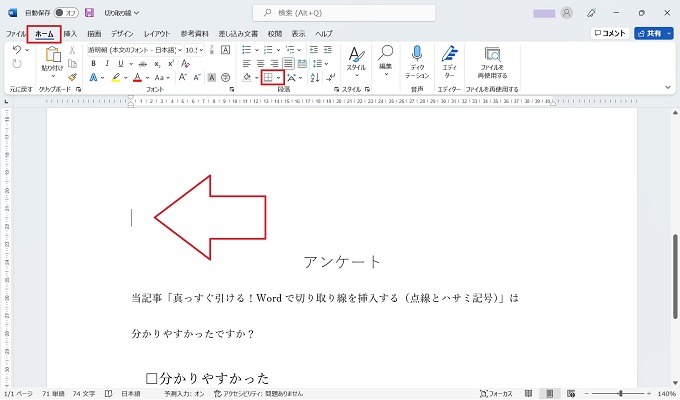Toggle Subscript formatting
The width and height of the screenshot is (680, 400).
(x=157, y=64)
